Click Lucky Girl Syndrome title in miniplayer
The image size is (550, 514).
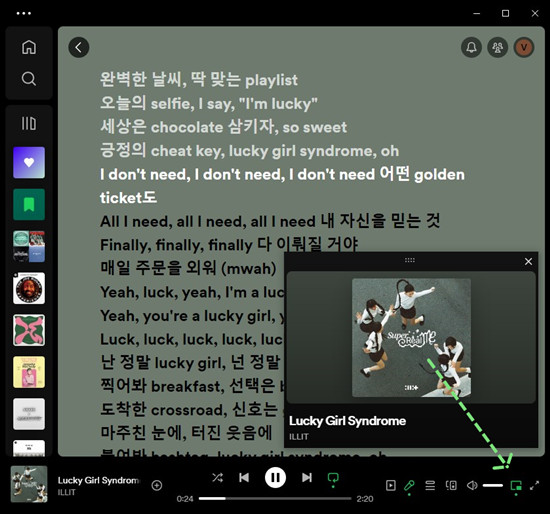click(347, 421)
